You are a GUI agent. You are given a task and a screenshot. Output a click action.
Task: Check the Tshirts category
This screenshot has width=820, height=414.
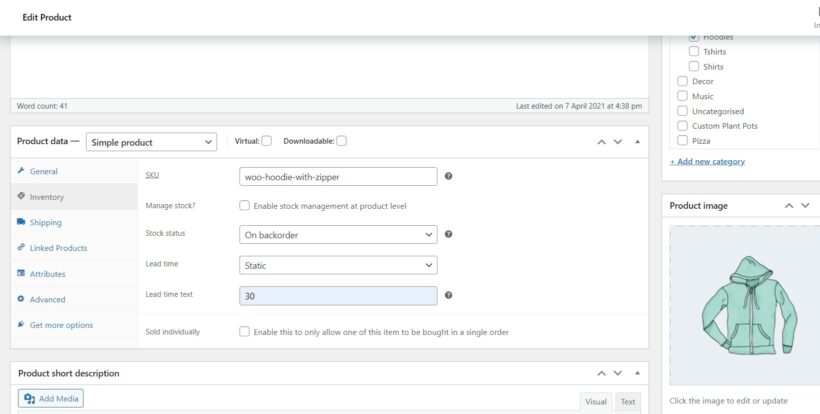click(x=694, y=51)
